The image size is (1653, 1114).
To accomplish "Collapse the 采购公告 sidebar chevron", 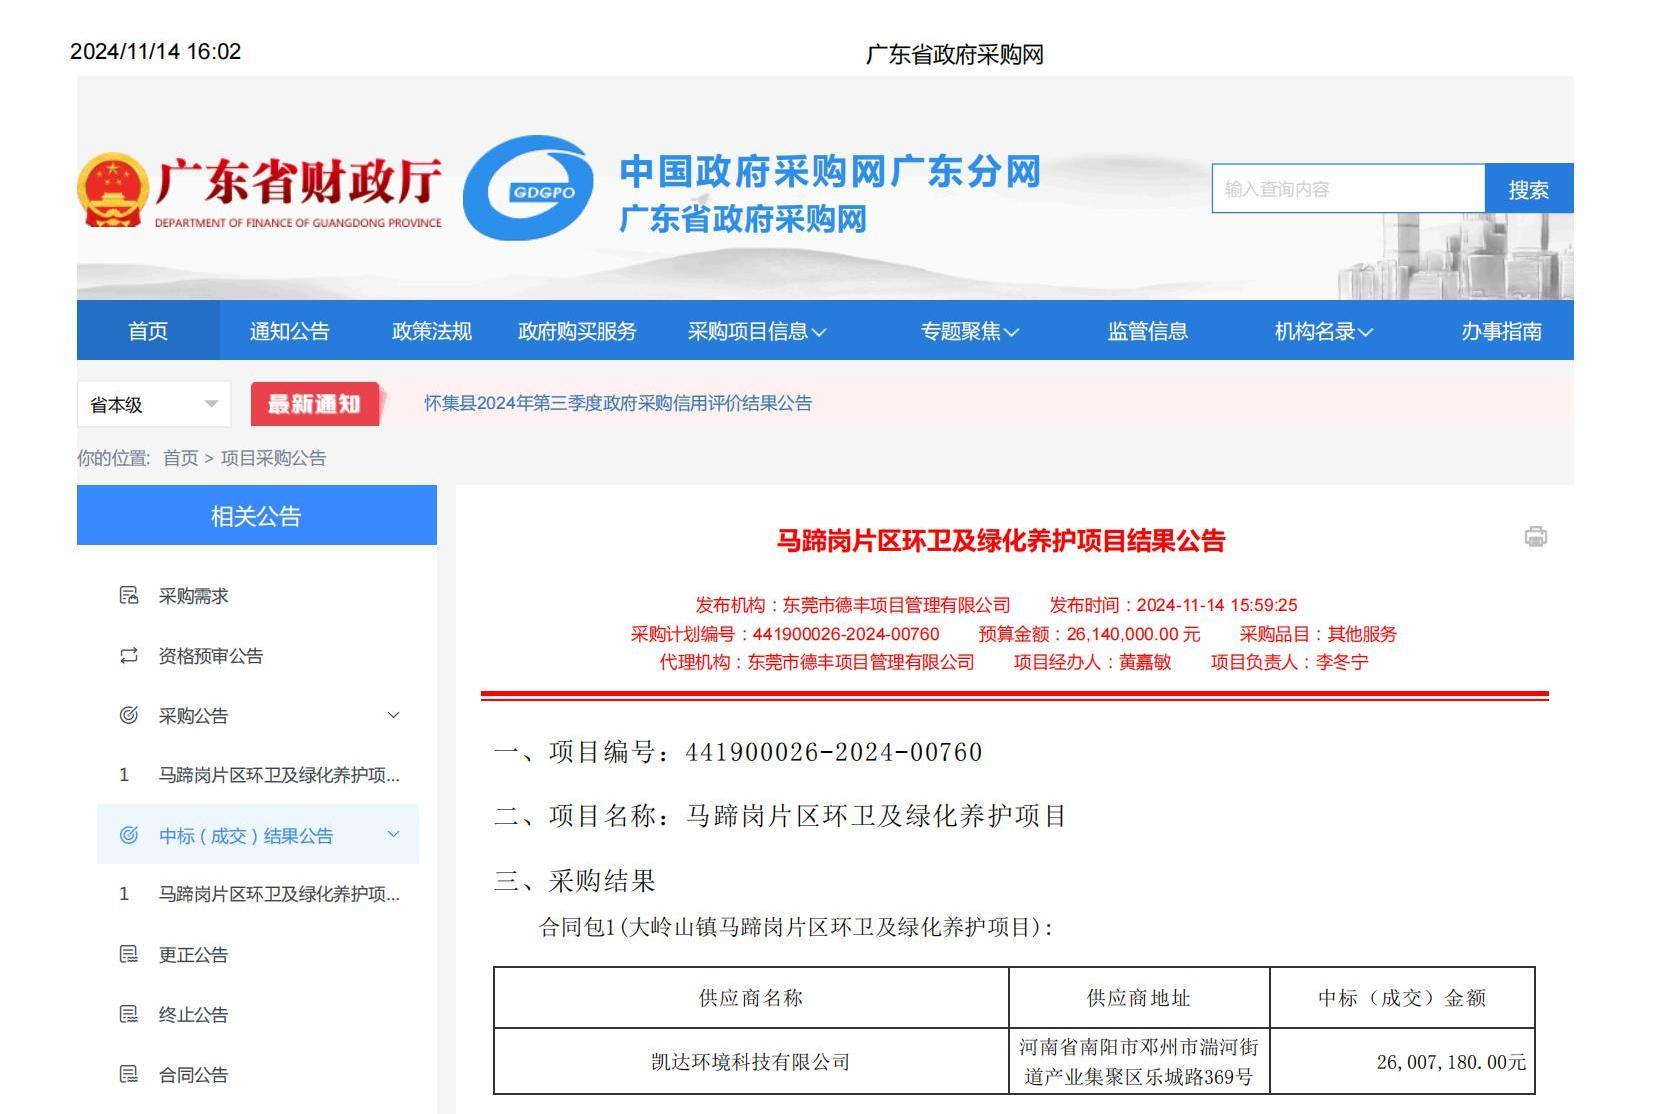I will [x=393, y=715].
